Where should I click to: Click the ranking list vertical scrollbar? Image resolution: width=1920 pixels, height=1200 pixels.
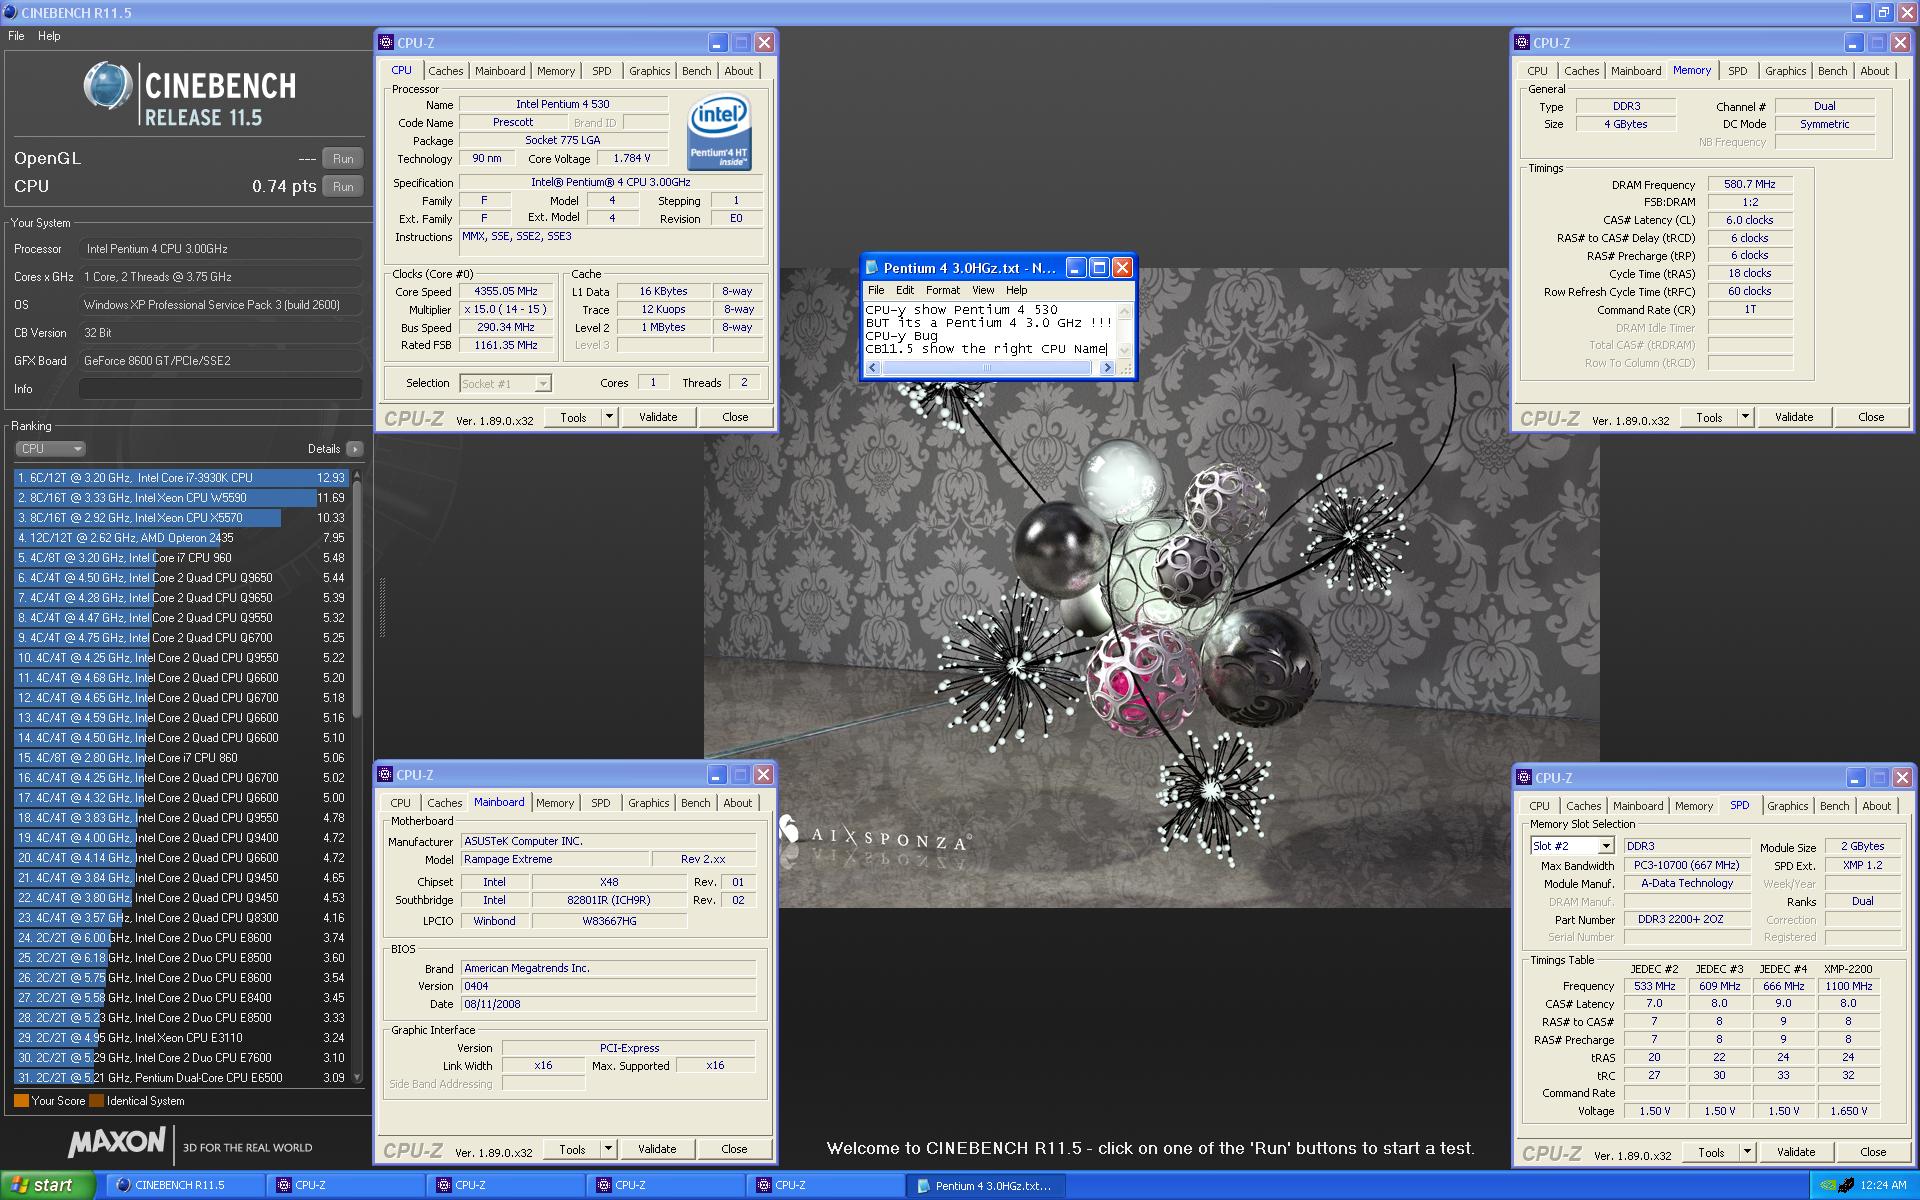[356, 600]
